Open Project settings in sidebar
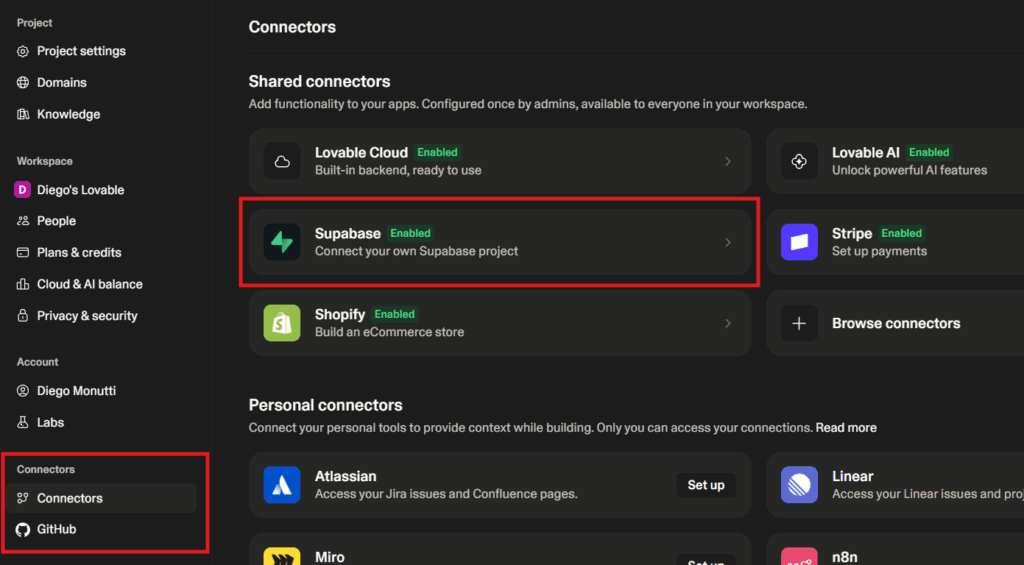Image resolution: width=1024 pixels, height=565 pixels. pos(101,51)
